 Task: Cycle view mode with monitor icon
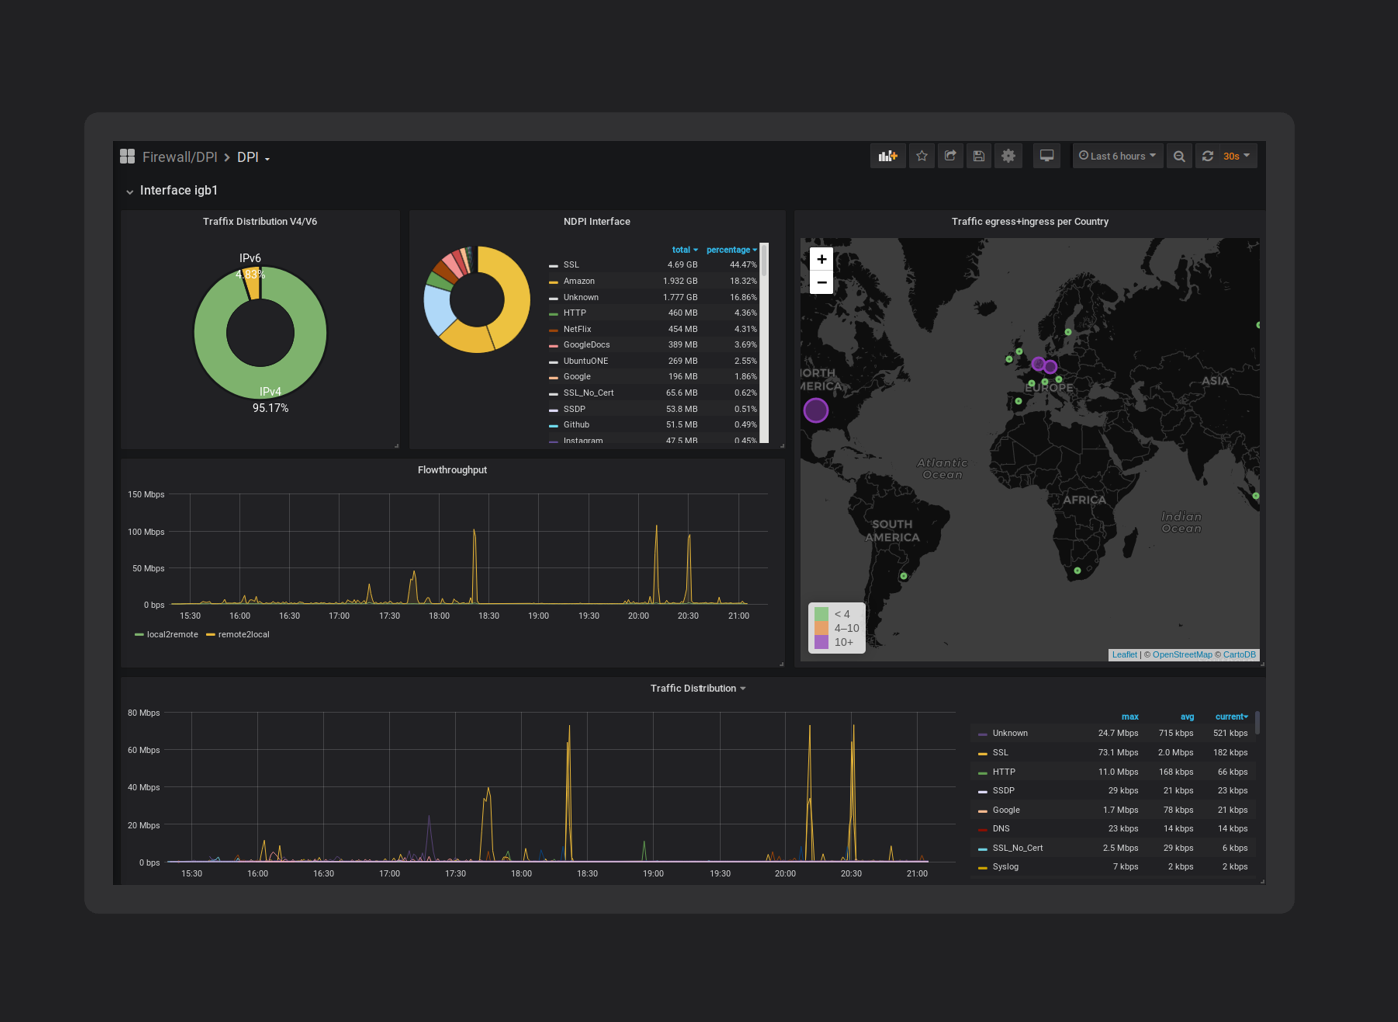[x=1046, y=156]
